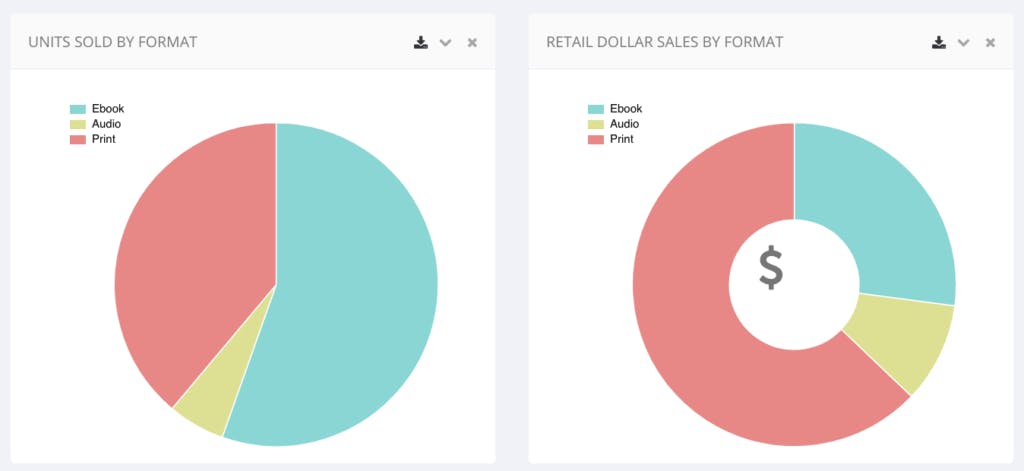Close the Retail Dollar Sales by Format panel

coord(990,43)
